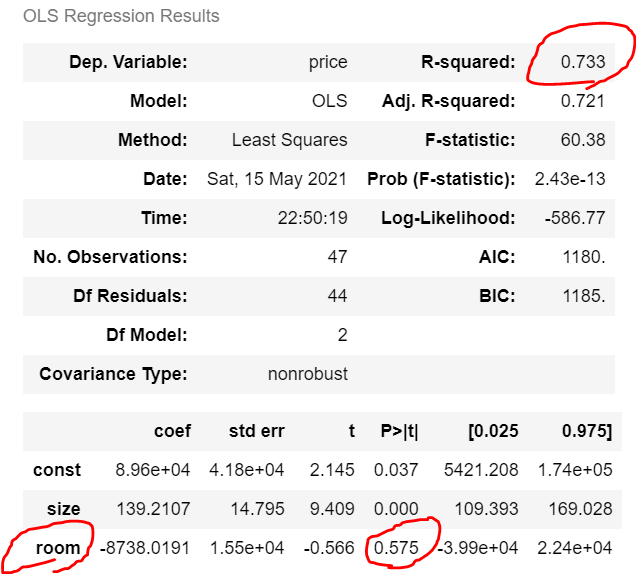The height and width of the screenshot is (574, 636).
Task: Select the const row label
Action: pos(57,470)
